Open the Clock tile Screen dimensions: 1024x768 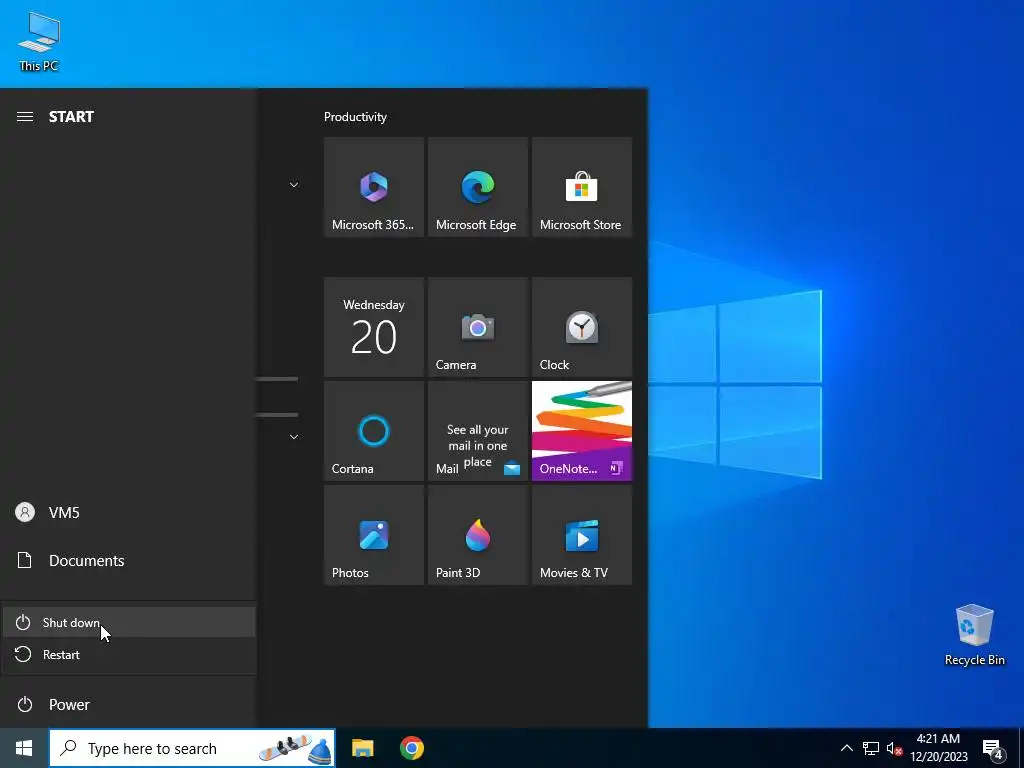coord(582,327)
